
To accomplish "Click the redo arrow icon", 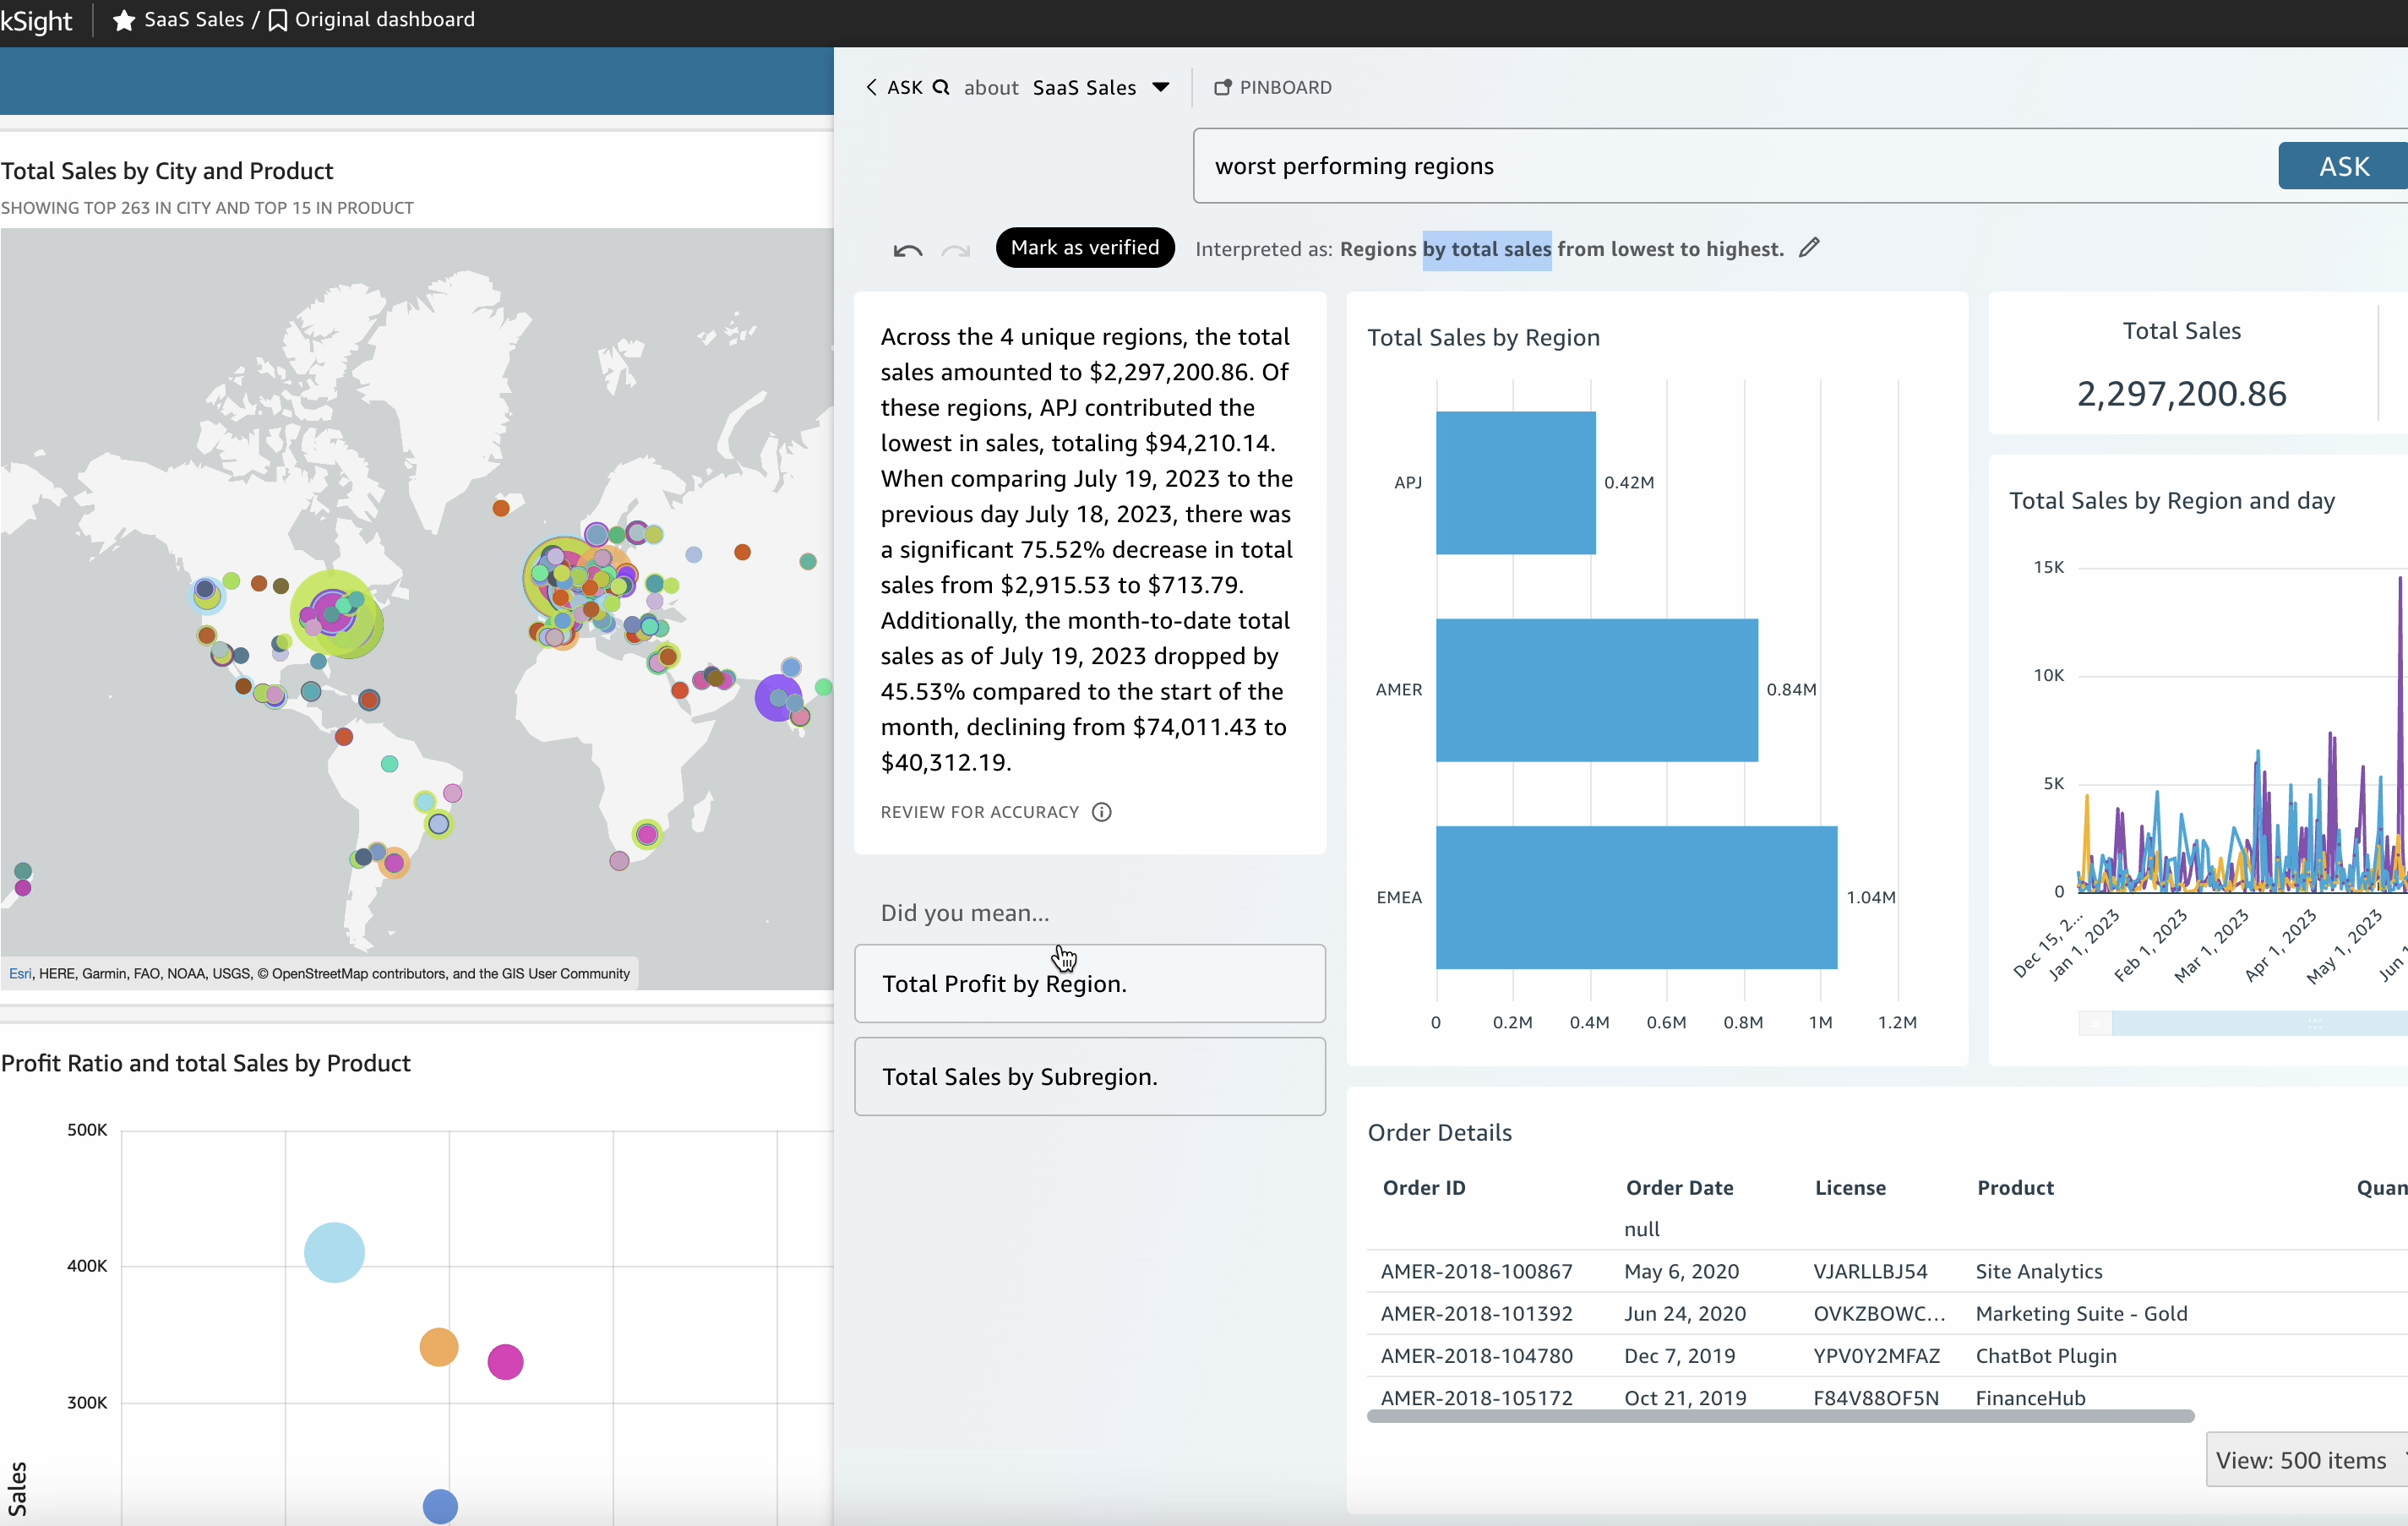I will (x=956, y=250).
